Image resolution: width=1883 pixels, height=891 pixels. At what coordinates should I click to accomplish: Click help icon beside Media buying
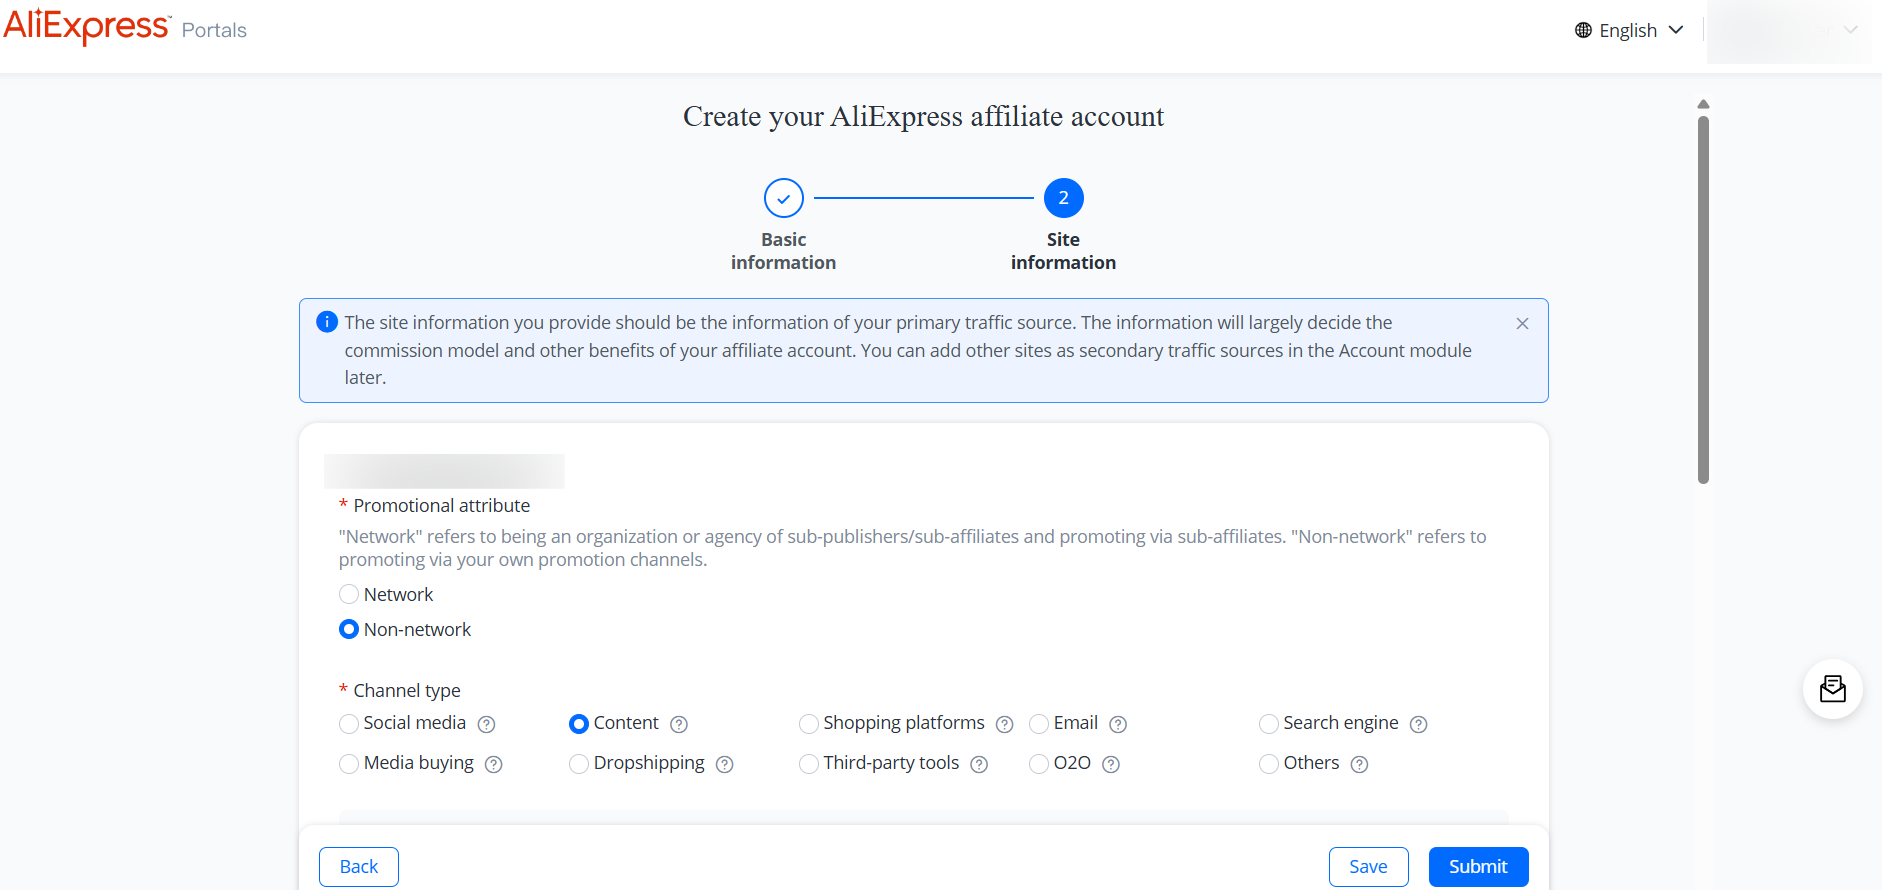coord(494,764)
